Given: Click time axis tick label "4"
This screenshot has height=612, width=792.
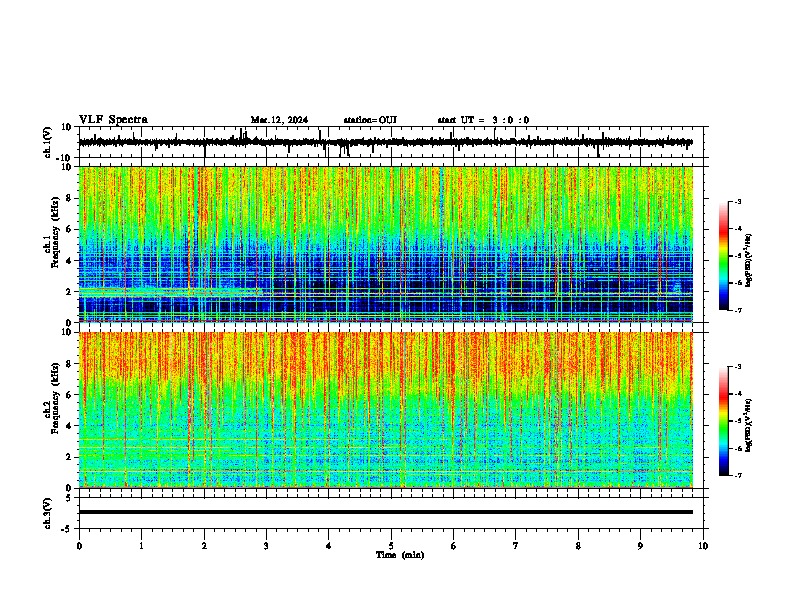Looking at the screenshot, I should [x=329, y=546].
